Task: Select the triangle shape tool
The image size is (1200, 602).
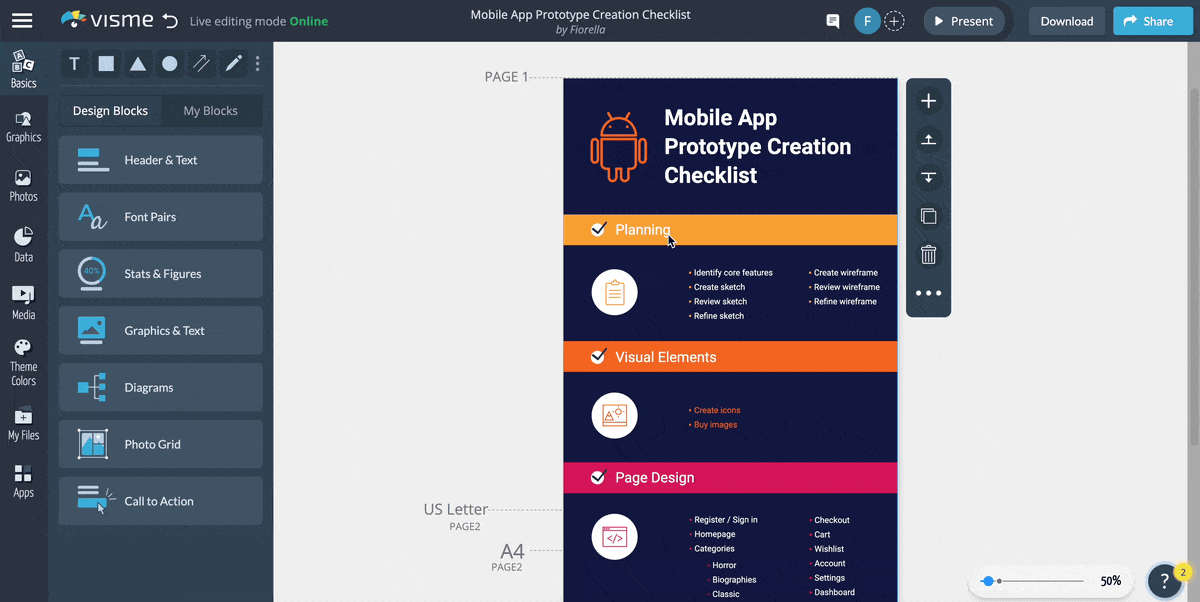Action: tap(138, 64)
